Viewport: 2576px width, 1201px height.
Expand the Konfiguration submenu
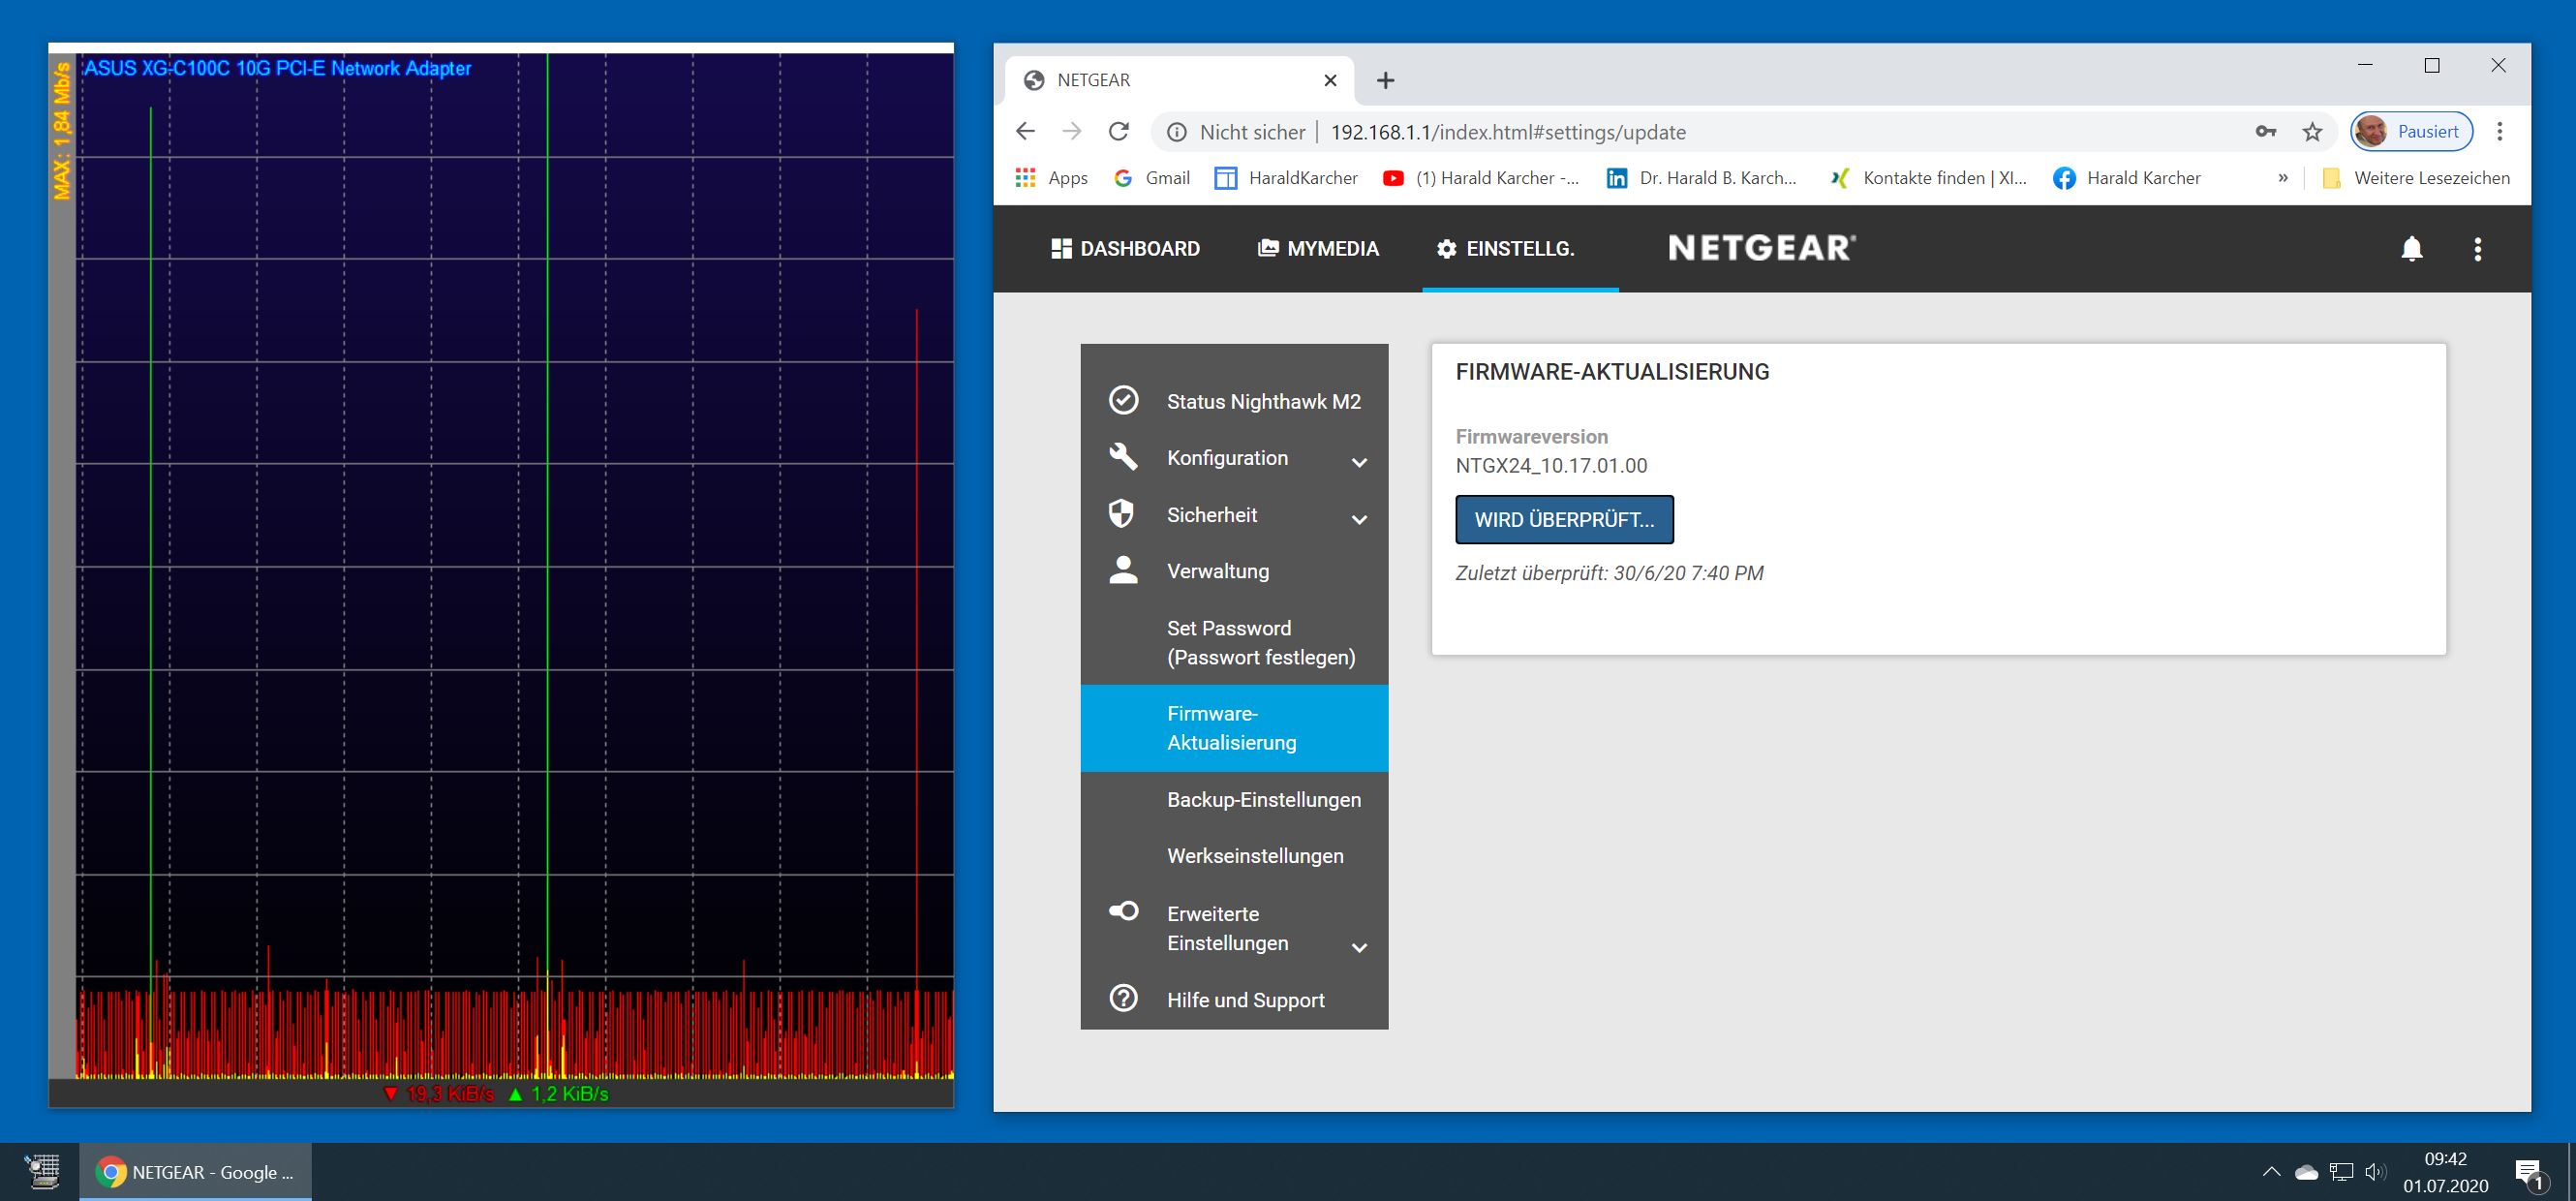click(x=1359, y=462)
